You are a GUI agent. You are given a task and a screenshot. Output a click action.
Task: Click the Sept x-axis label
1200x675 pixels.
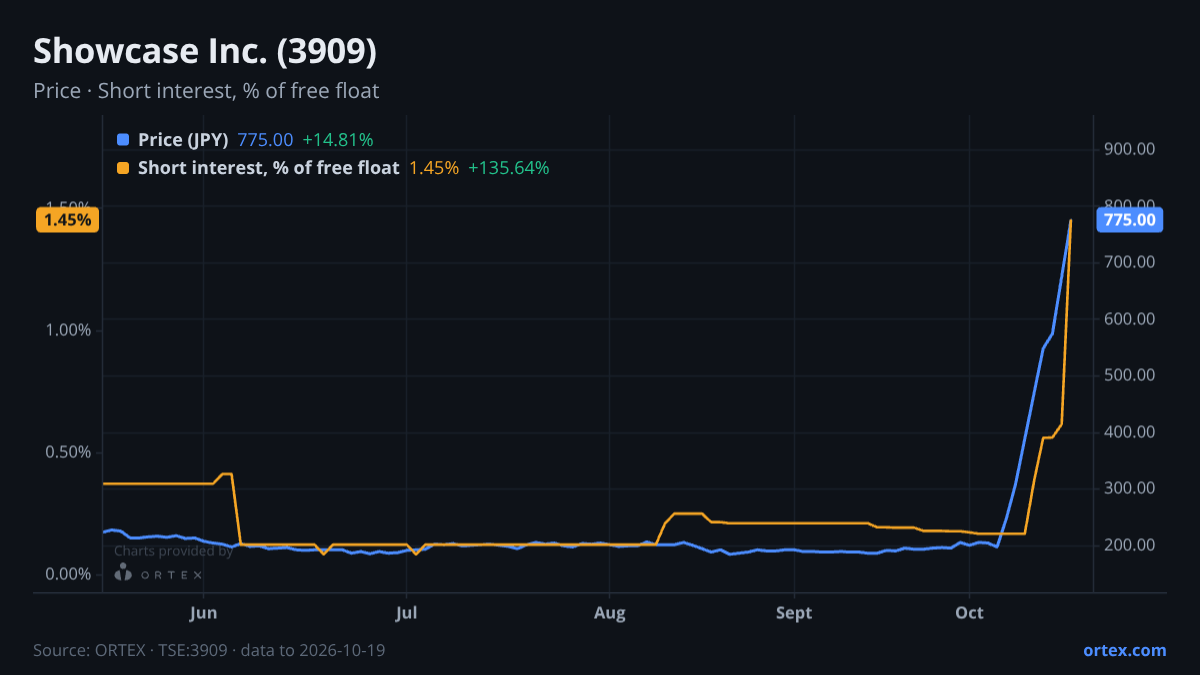coord(794,613)
